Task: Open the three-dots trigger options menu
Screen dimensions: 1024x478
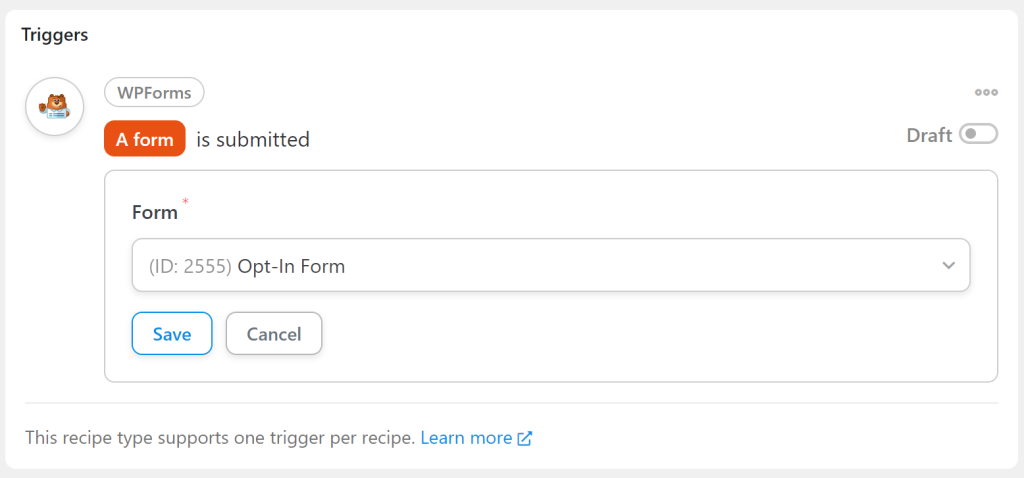Action: [x=986, y=93]
